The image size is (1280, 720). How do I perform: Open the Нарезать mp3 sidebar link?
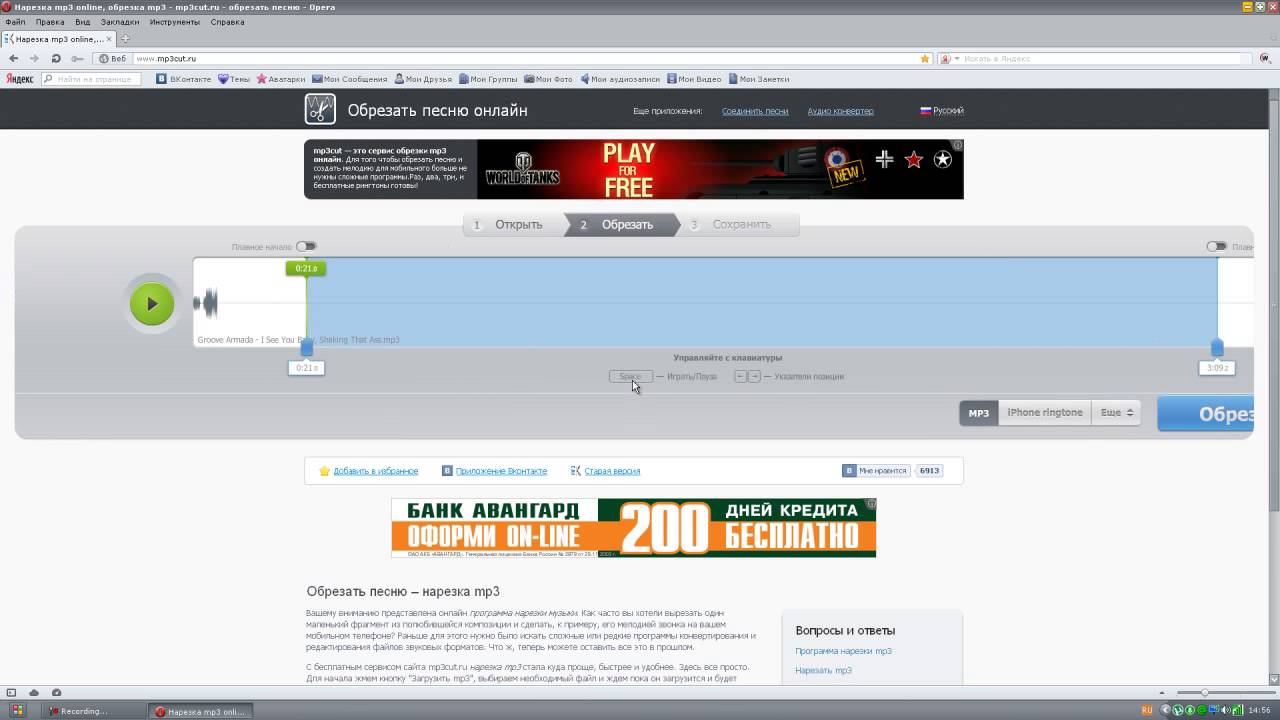tap(823, 670)
